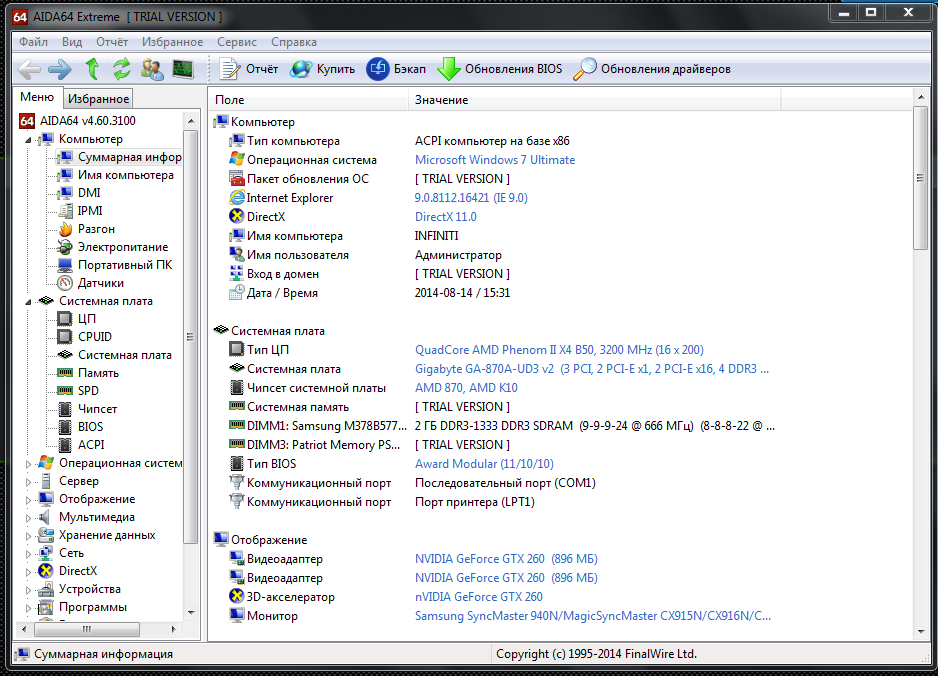This screenshot has height=676, width=938.
Task: Select SPD tree item
Action: point(78,391)
